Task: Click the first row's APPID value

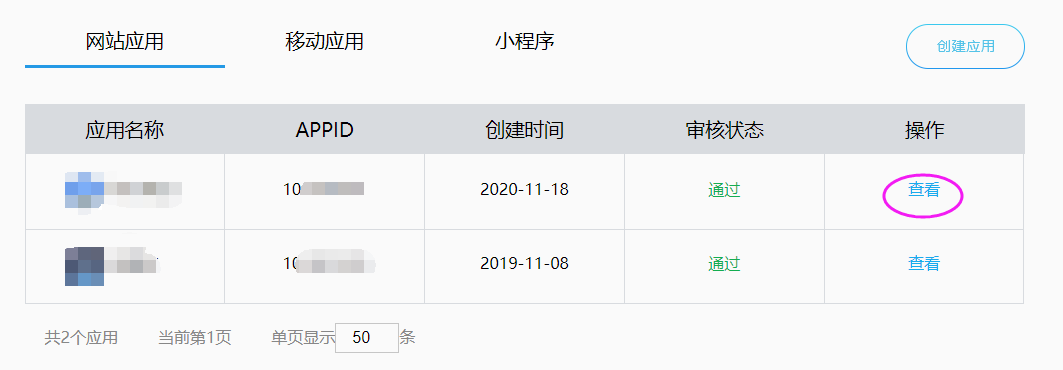Action: coord(324,189)
